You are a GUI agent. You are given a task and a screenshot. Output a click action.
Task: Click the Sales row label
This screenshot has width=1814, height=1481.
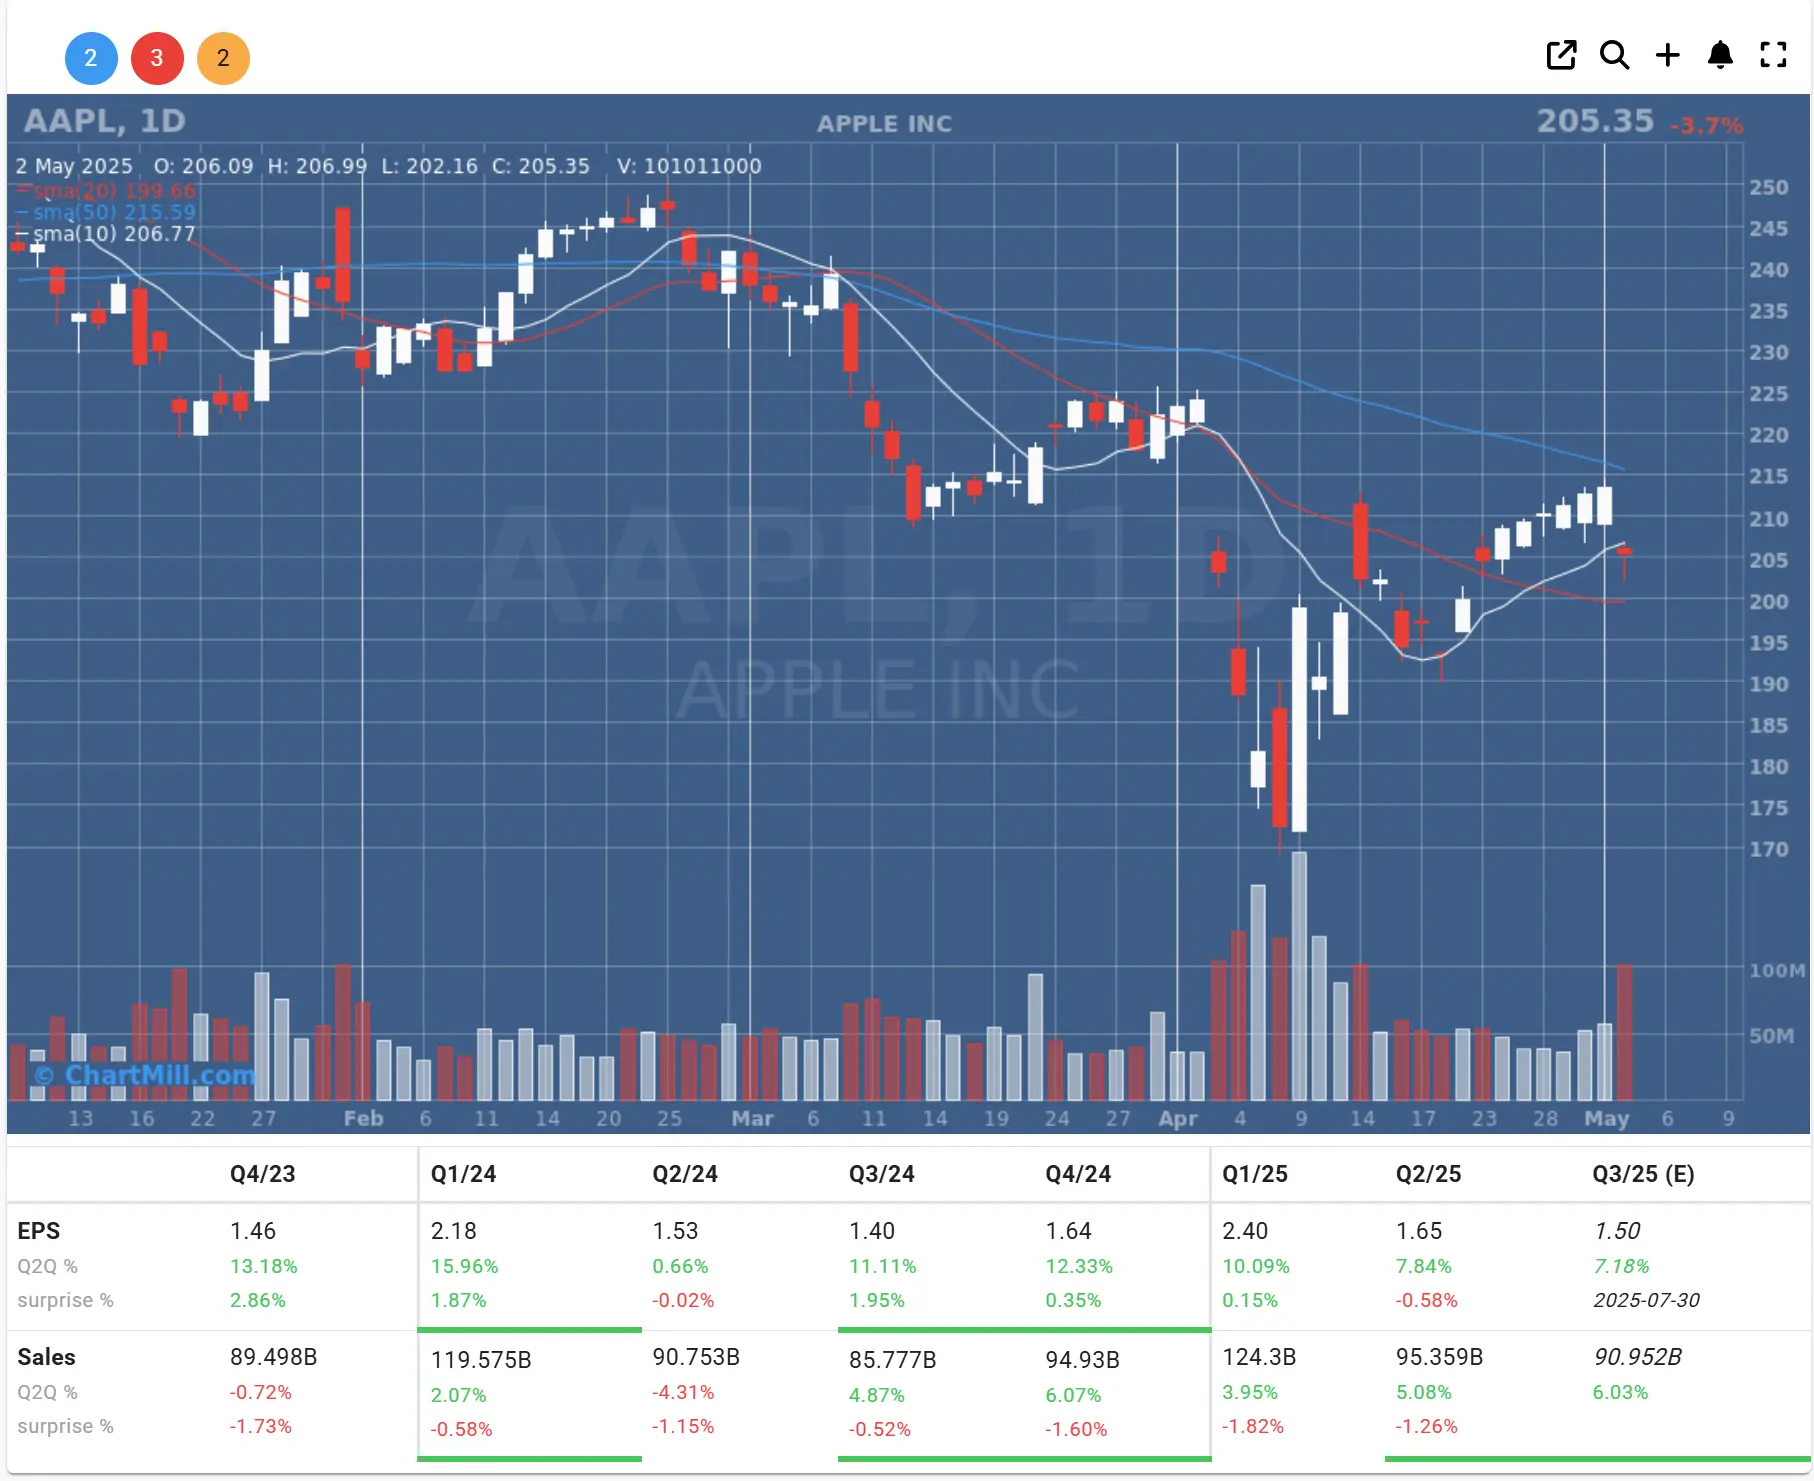[46, 1357]
